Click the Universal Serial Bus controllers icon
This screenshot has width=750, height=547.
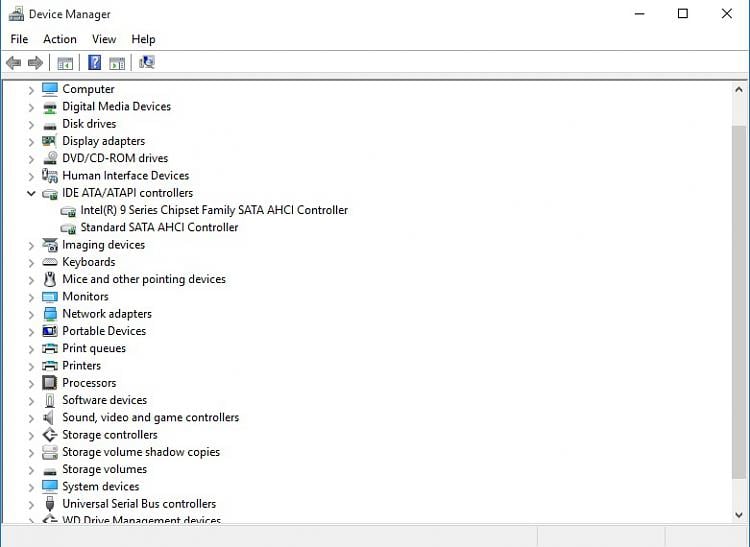click(50, 504)
